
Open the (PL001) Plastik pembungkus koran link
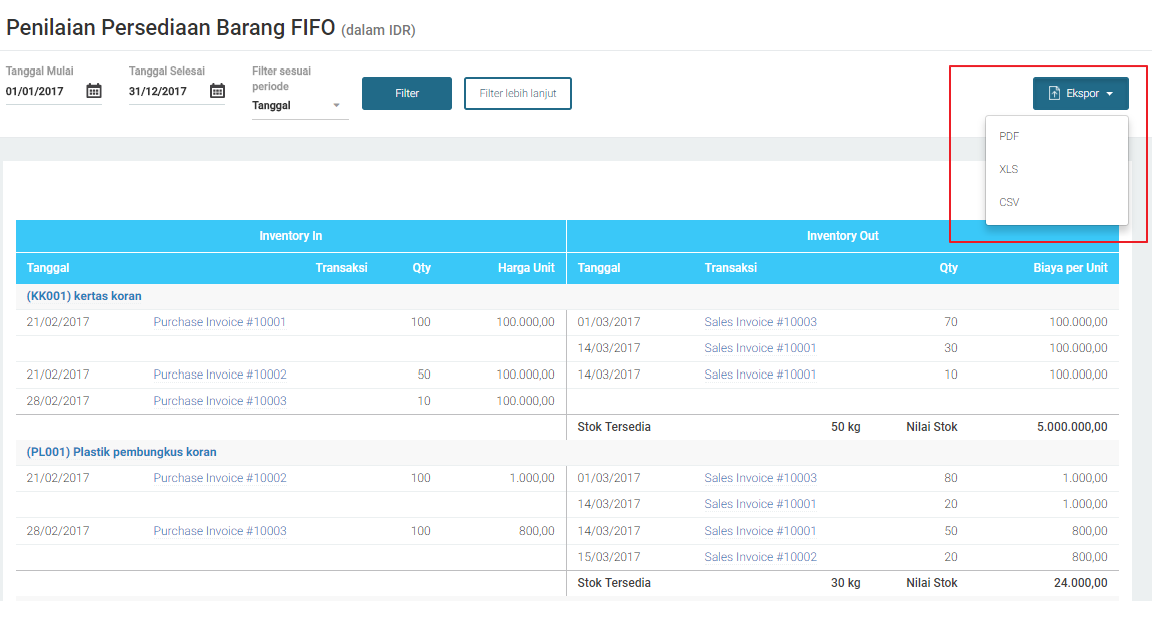[x=121, y=452]
